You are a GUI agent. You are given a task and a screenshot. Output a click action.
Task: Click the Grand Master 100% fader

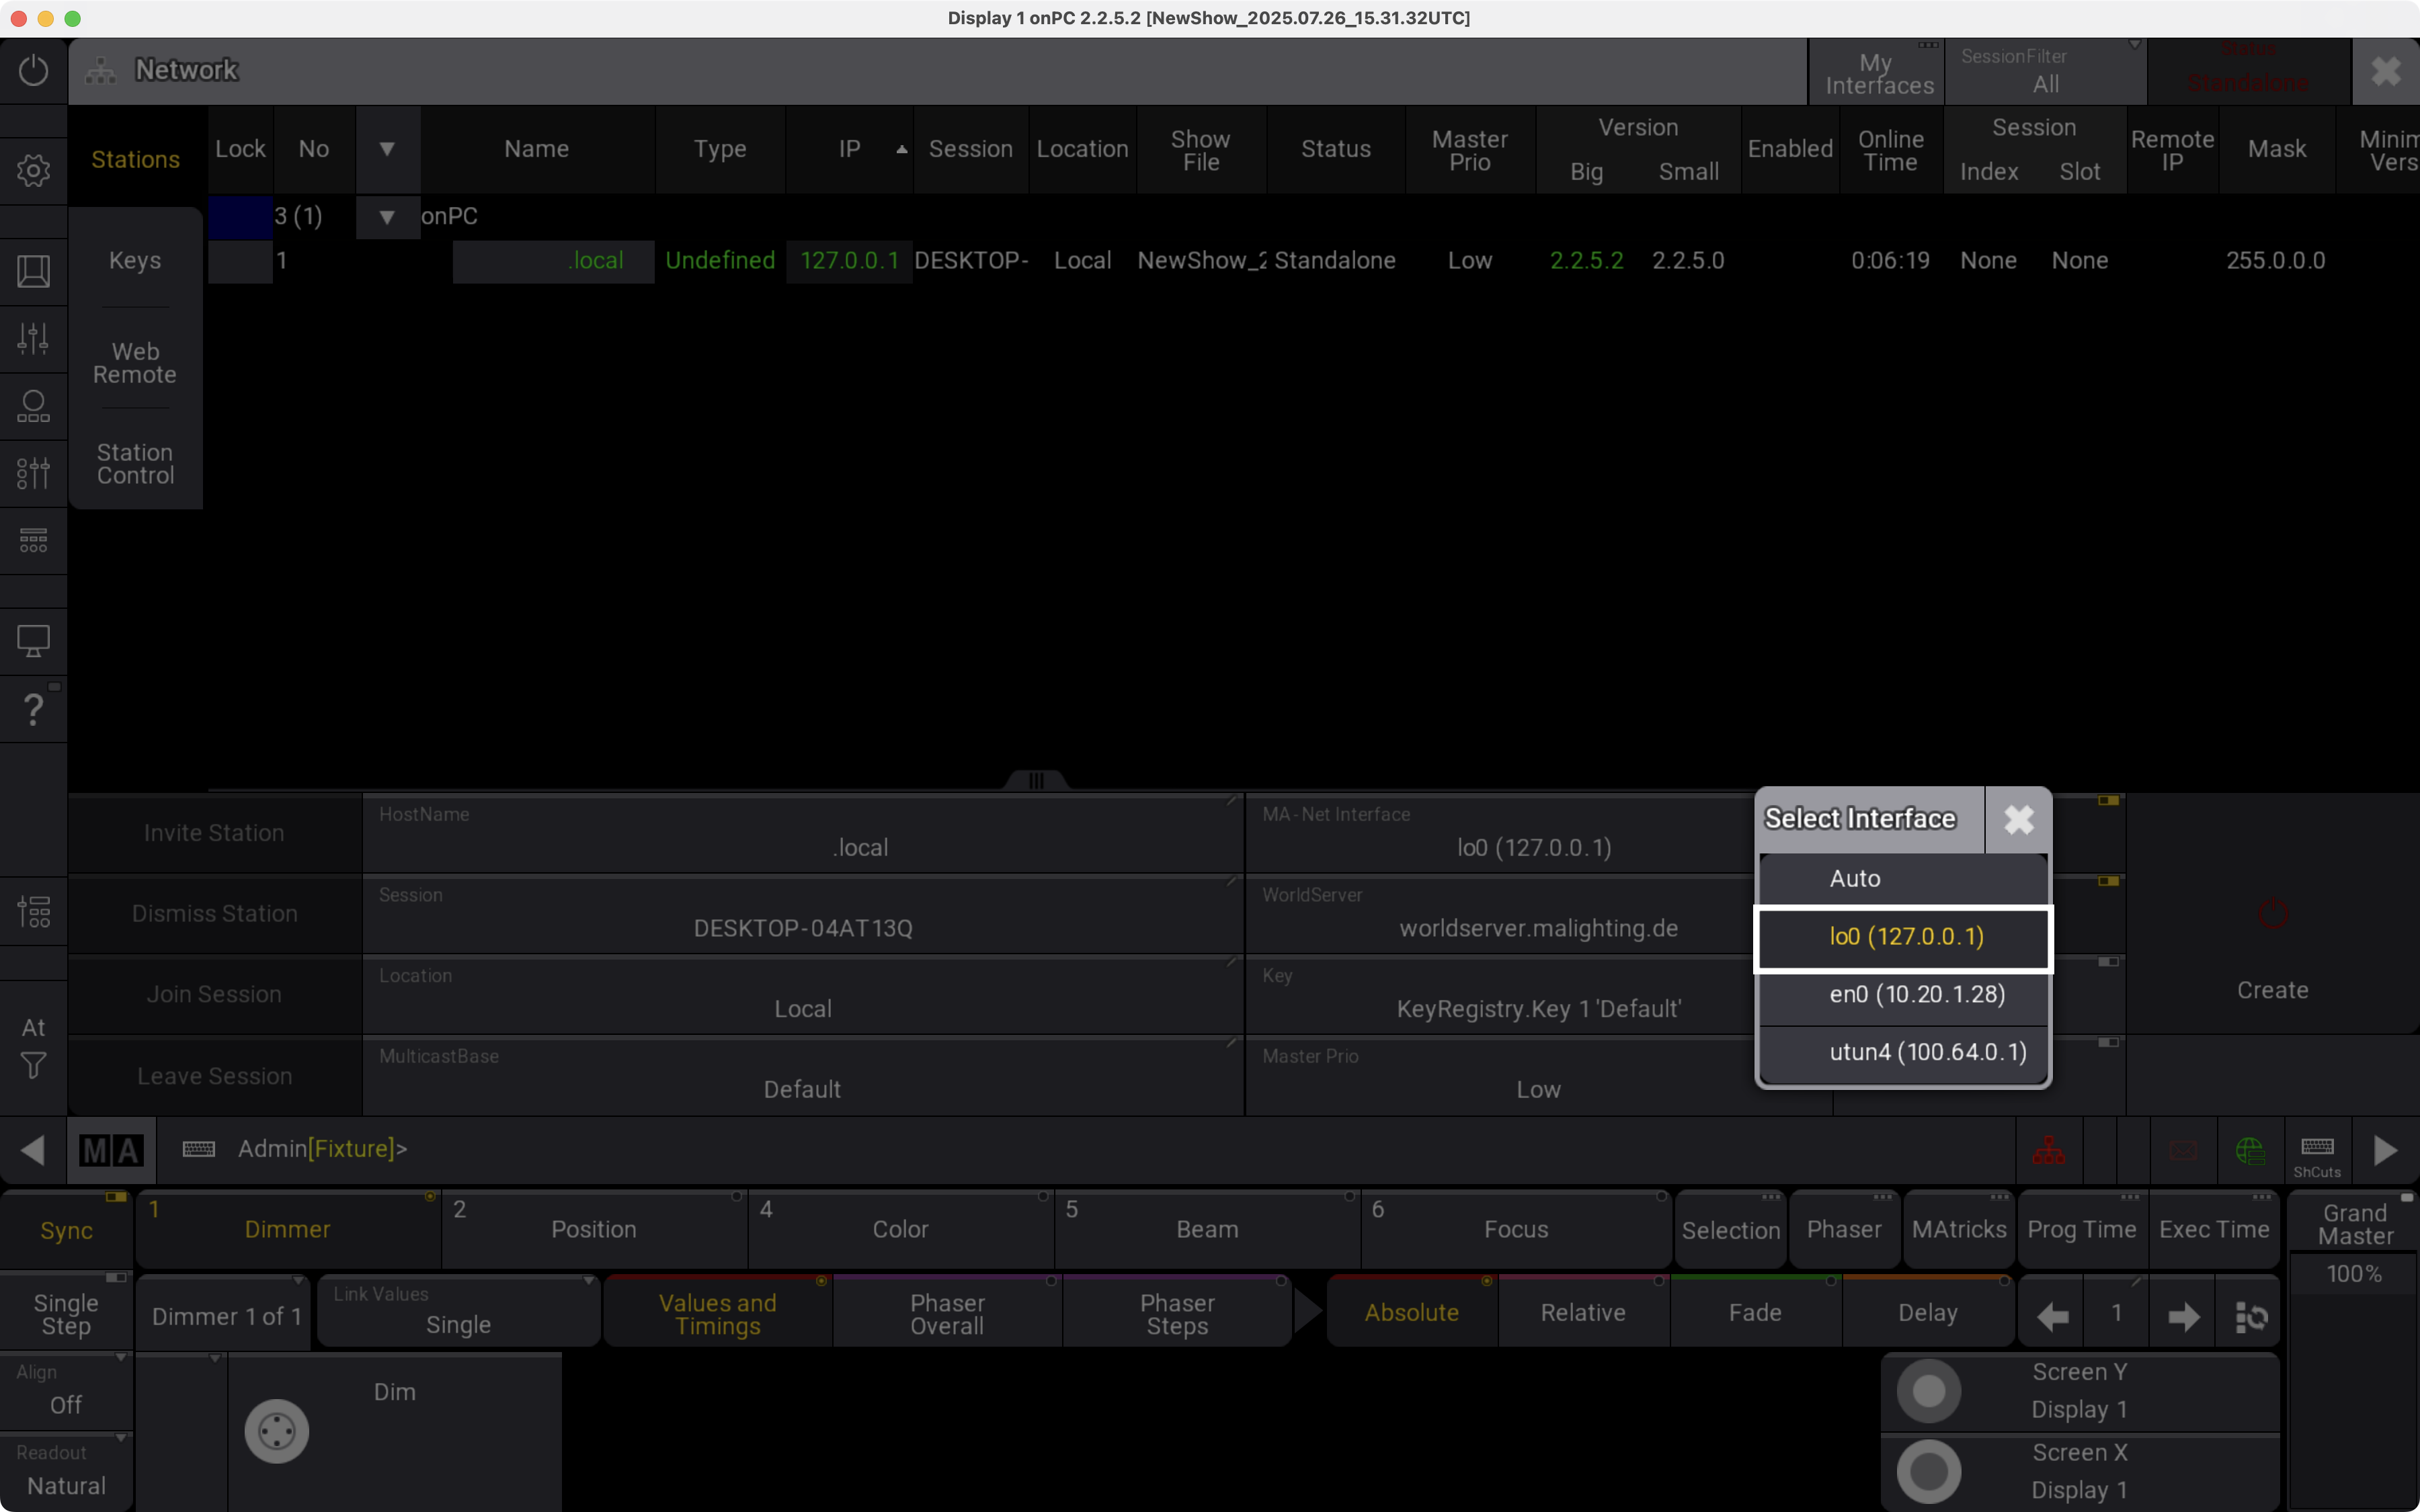click(x=2353, y=1274)
